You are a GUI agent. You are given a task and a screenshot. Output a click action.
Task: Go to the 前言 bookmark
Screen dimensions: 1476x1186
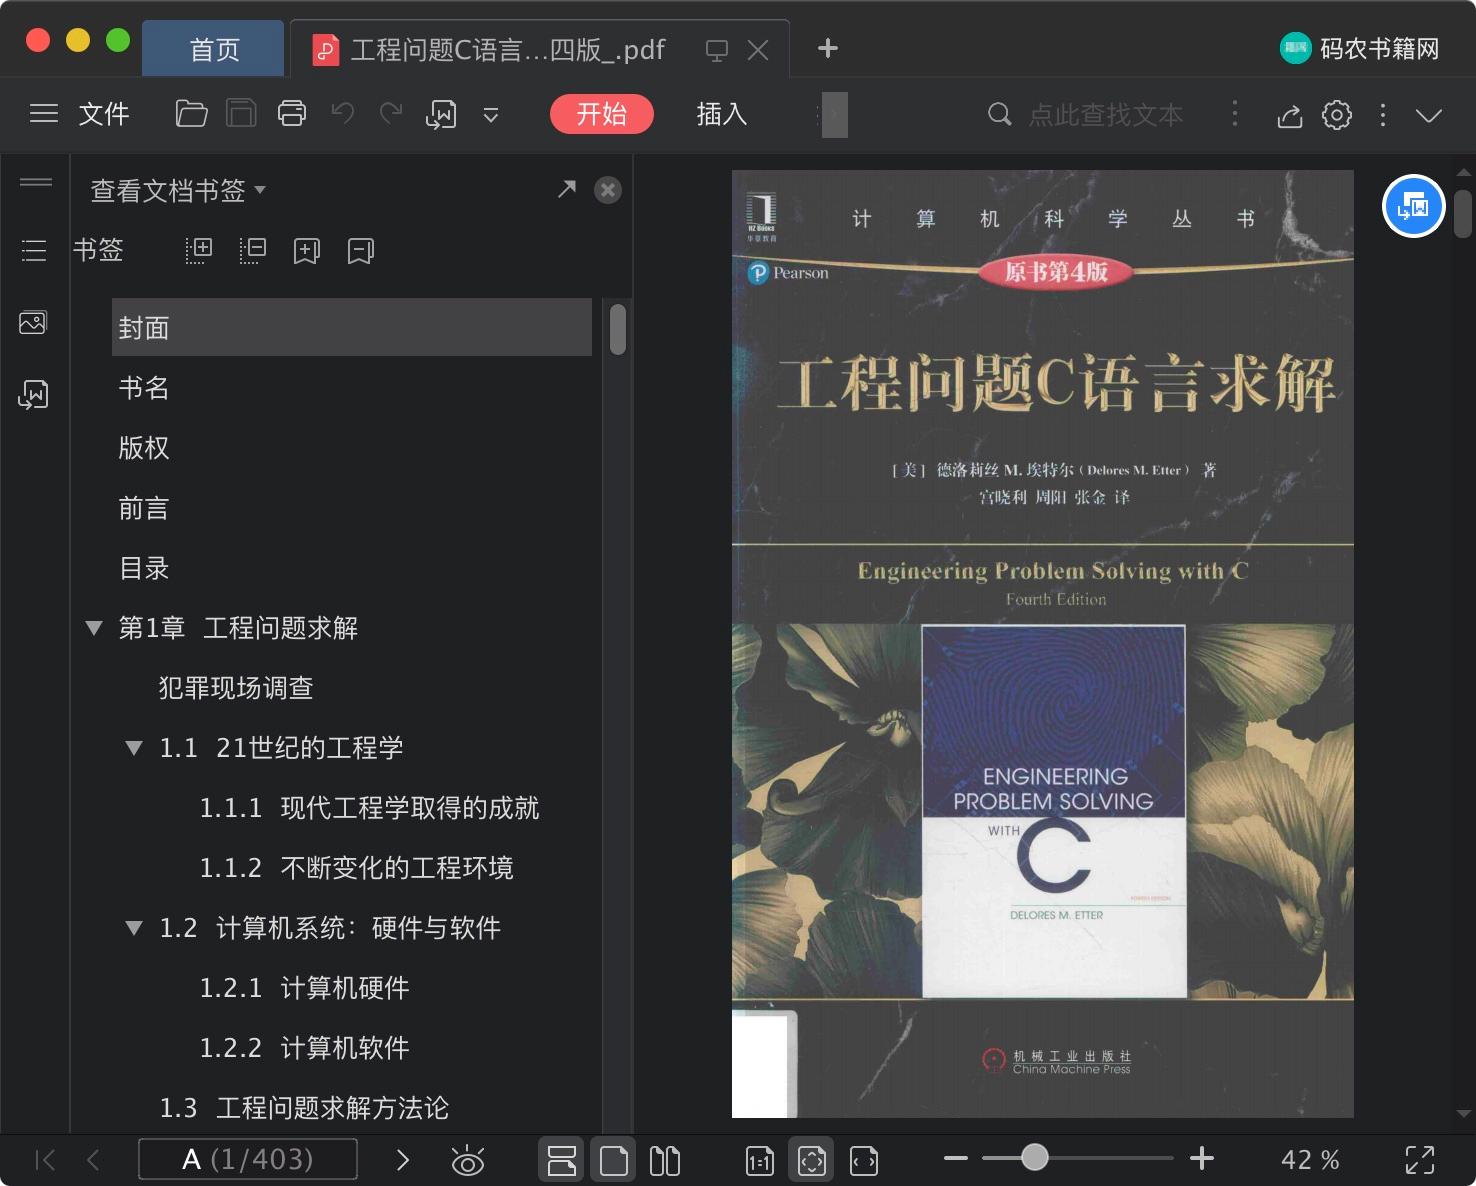click(143, 508)
